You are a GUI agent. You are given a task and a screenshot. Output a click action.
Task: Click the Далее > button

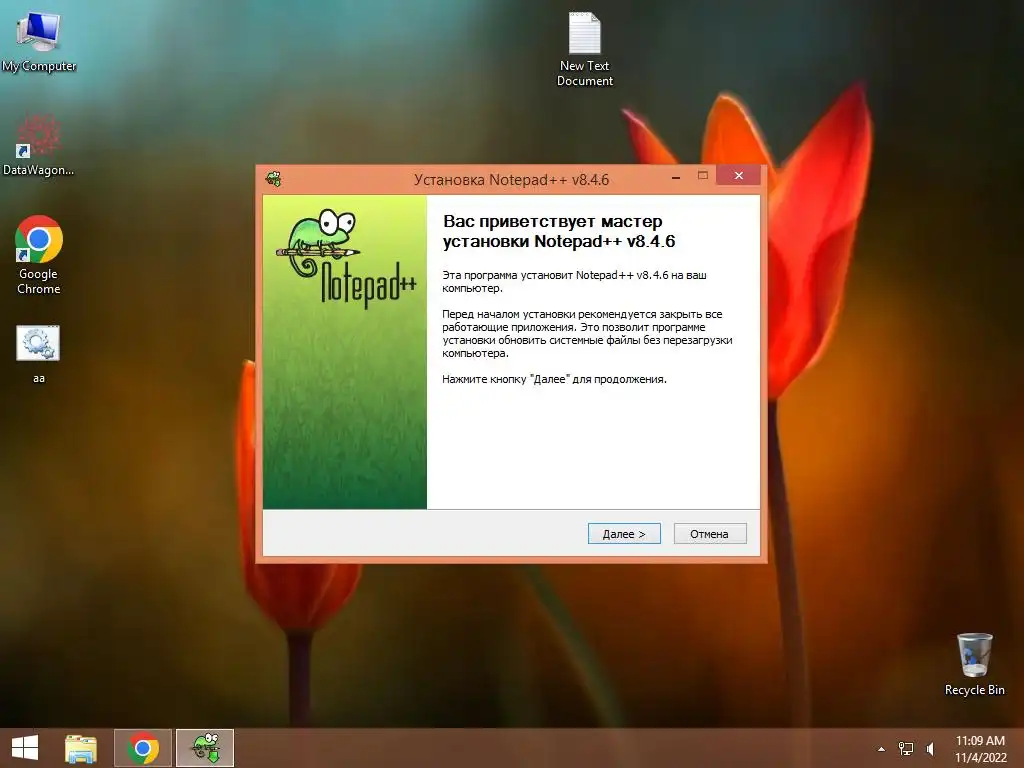tap(624, 534)
